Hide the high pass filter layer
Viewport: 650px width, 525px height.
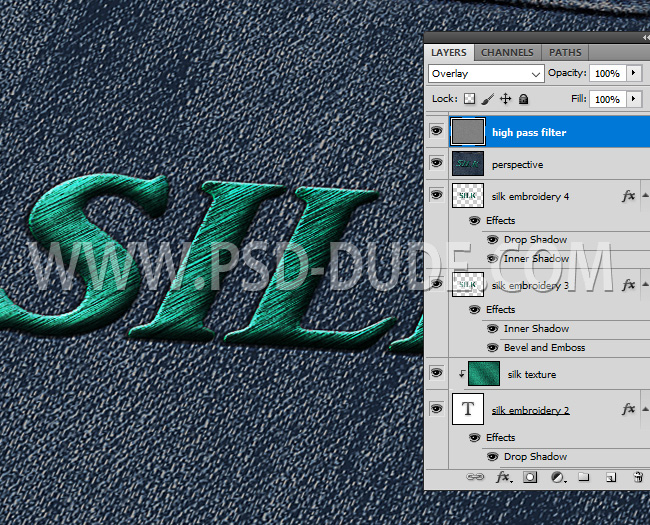(436, 131)
